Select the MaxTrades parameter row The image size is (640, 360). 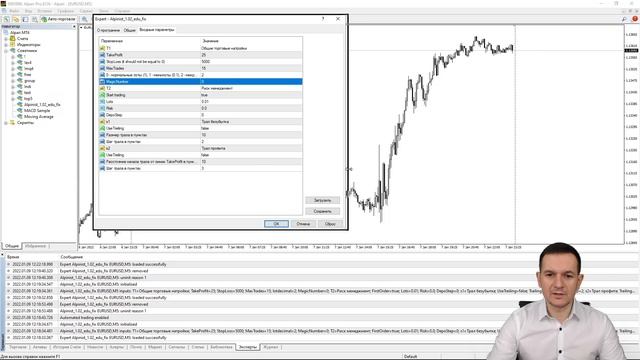(200, 68)
